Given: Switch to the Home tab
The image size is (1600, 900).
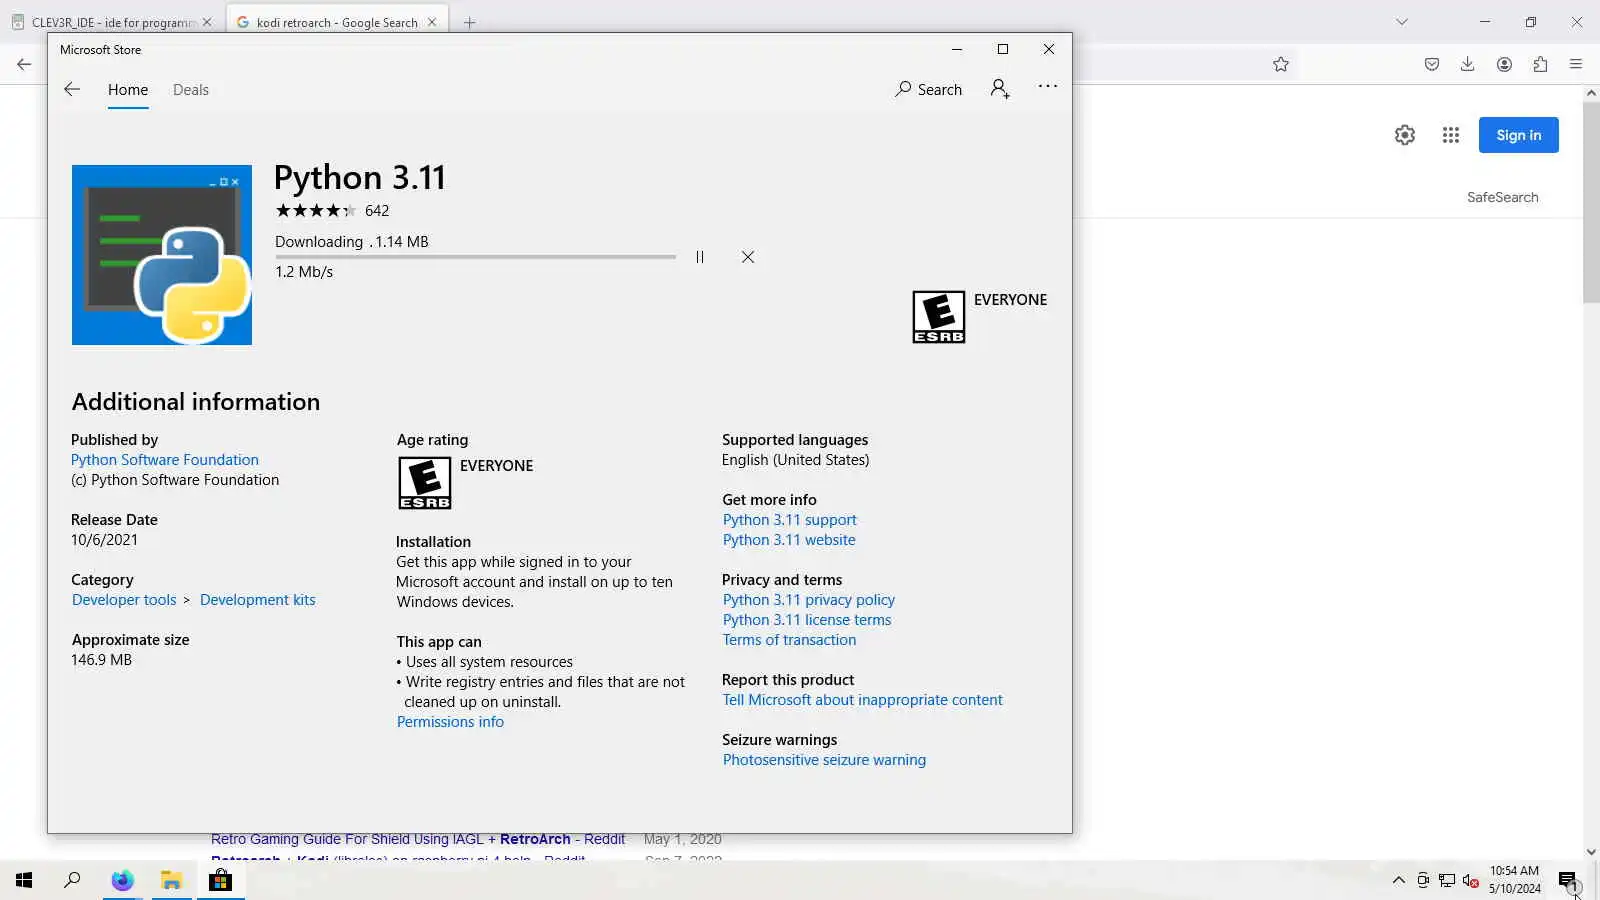Looking at the screenshot, I should tap(128, 90).
